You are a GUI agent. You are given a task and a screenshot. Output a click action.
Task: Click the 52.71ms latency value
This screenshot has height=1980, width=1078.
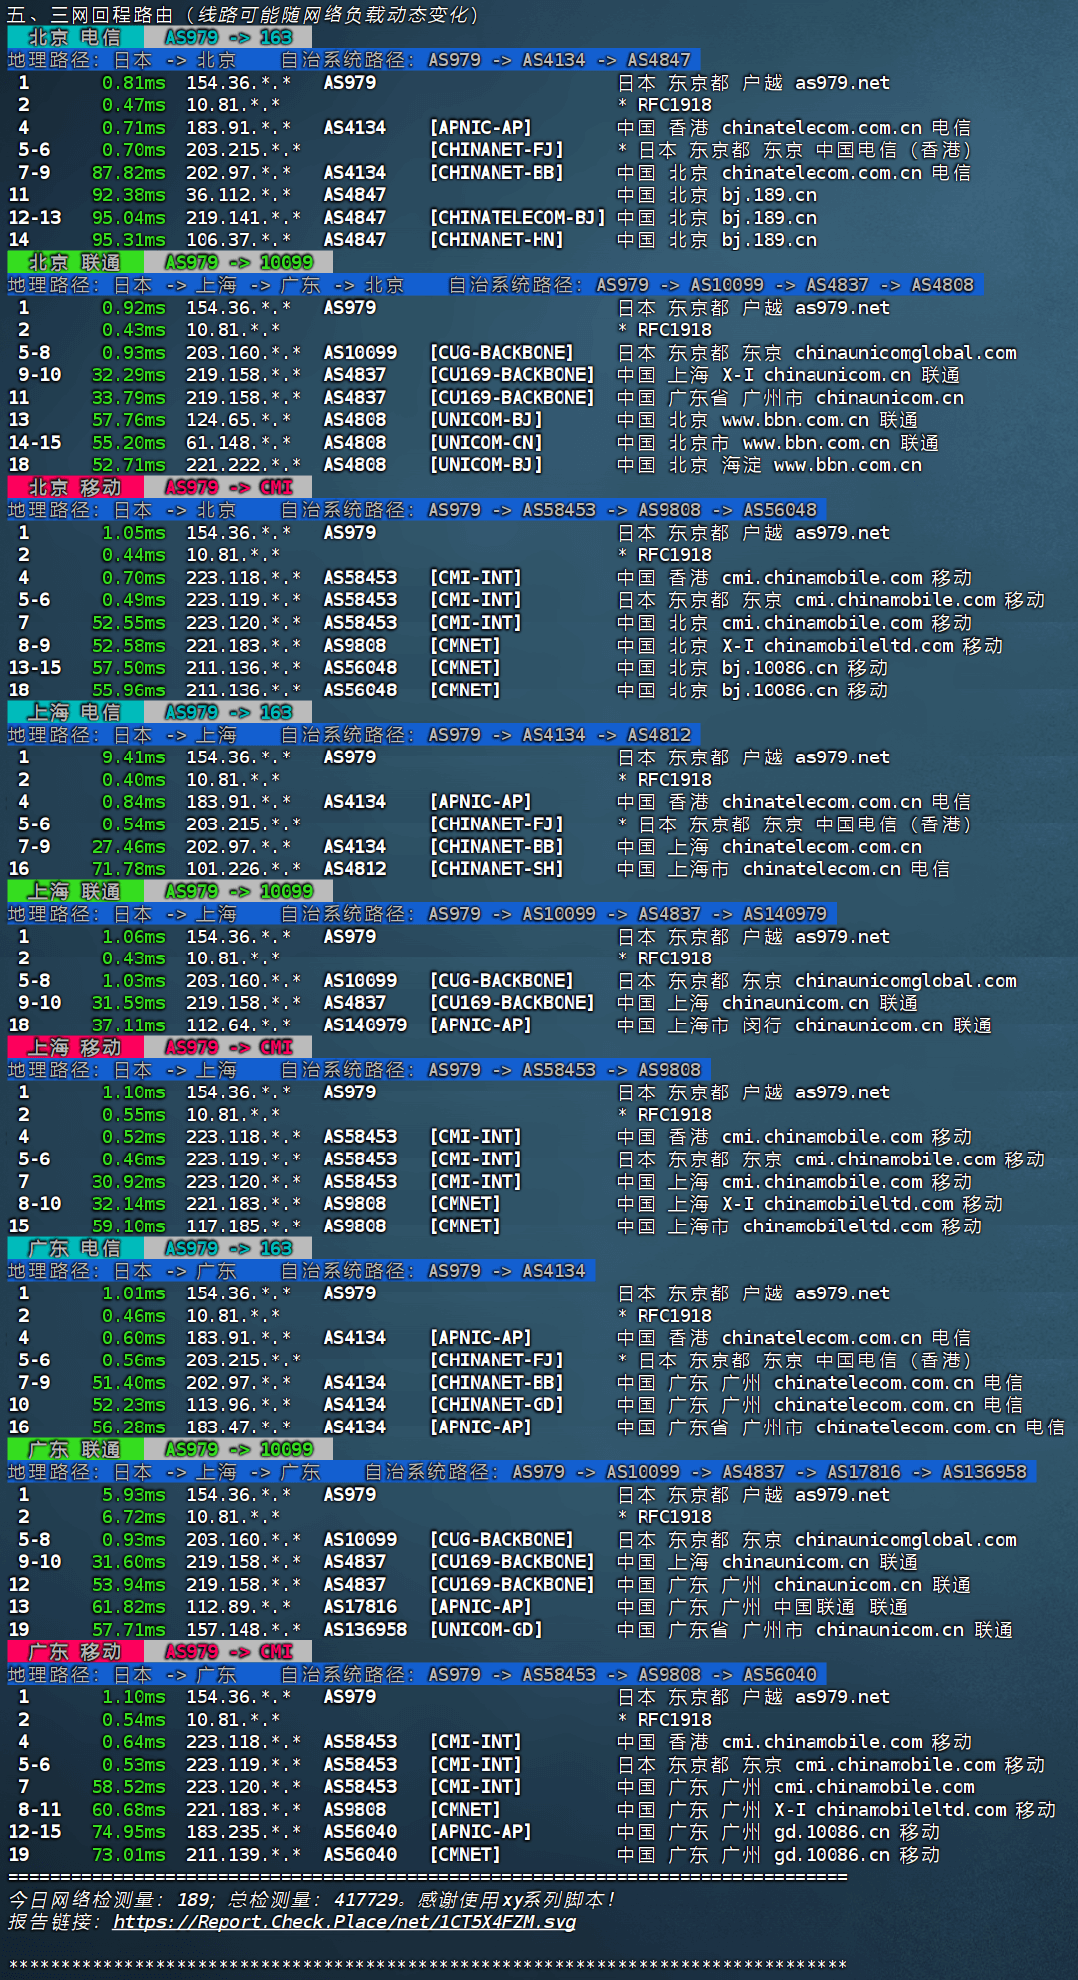click(x=129, y=465)
